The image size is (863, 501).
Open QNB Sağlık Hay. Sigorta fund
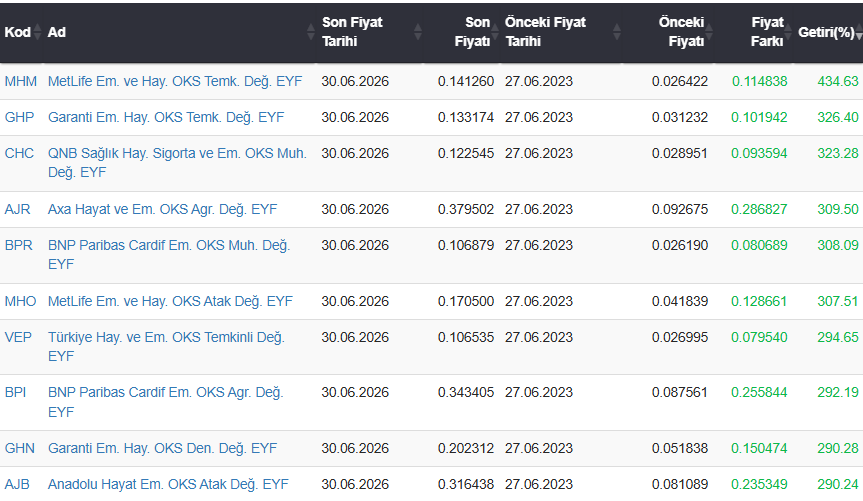(177, 162)
